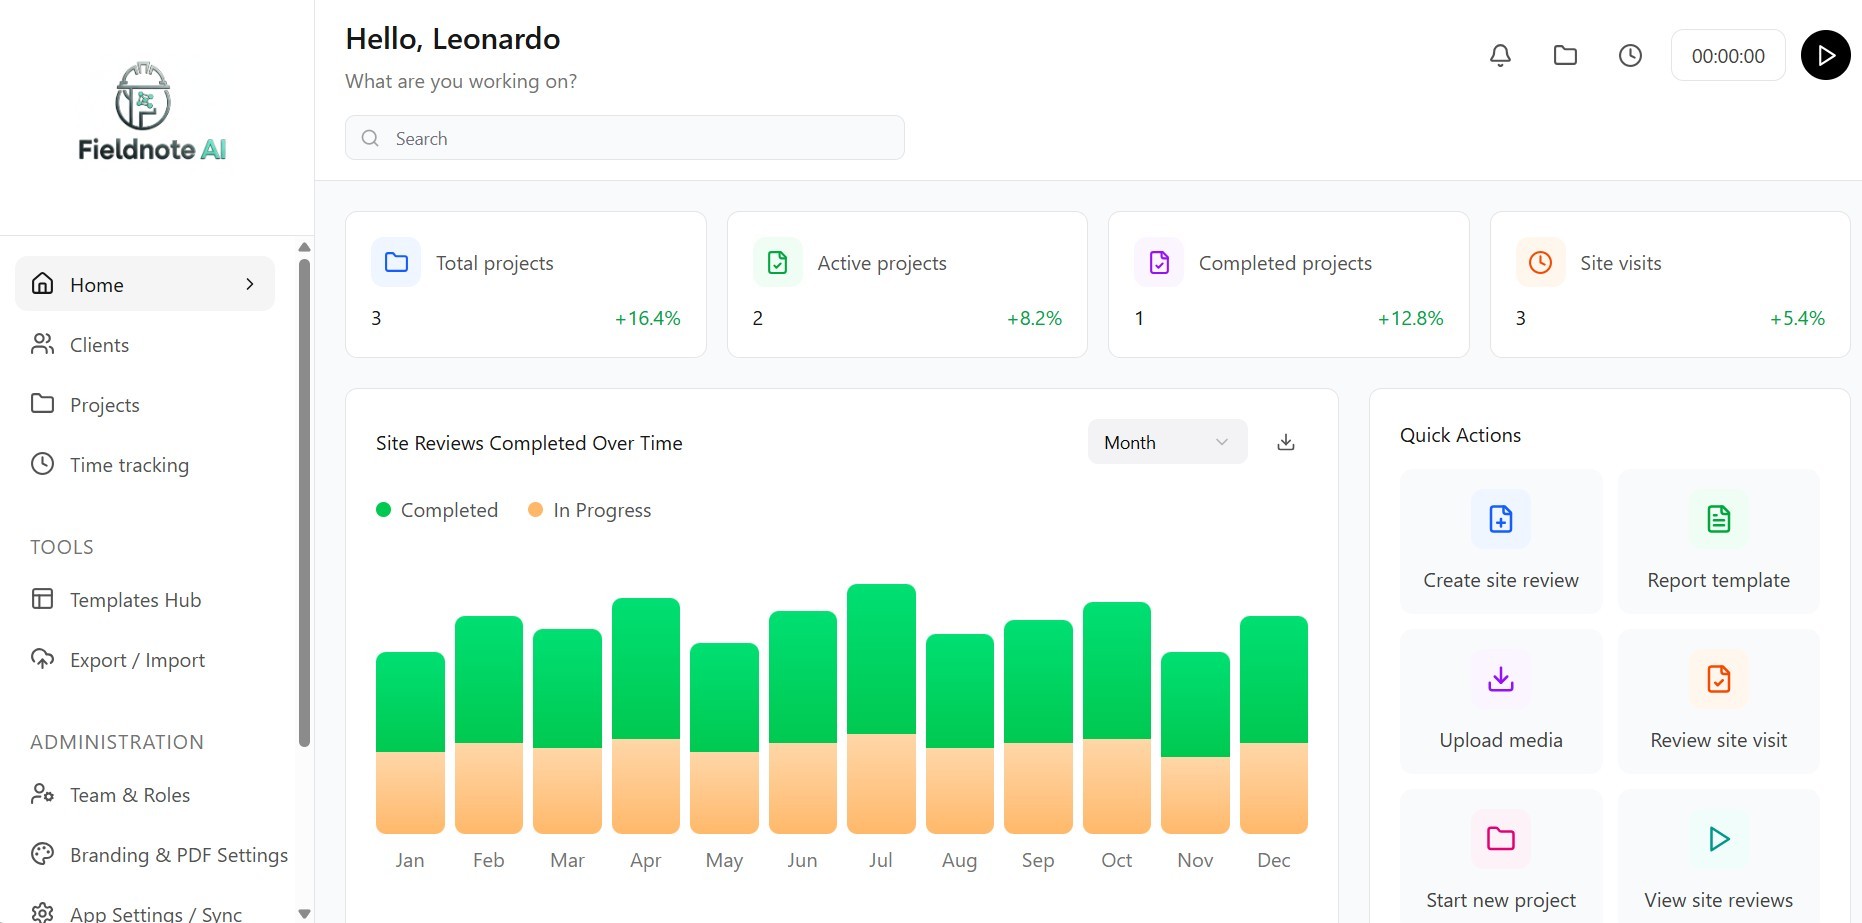Start the timer with play button
The width and height of the screenshot is (1862, 923).
pyautogui.click(x=1825, y=55)
